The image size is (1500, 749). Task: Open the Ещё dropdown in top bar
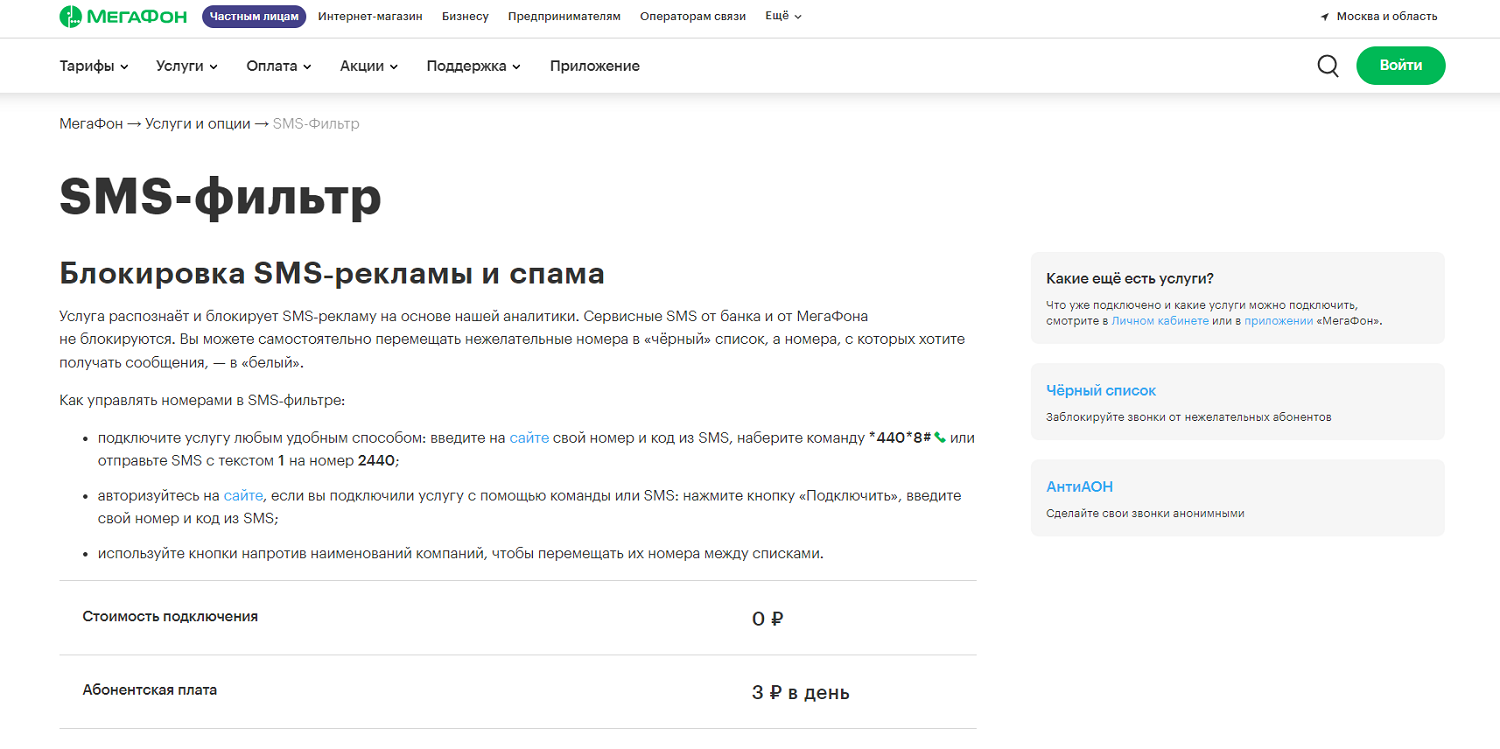click(x=783, y=16)
